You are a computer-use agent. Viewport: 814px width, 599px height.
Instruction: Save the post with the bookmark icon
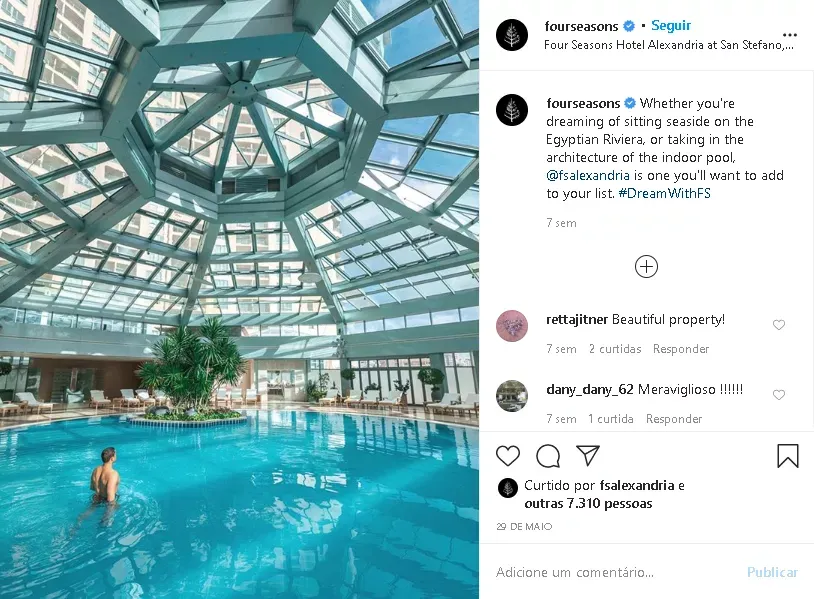tap(788, 456)
